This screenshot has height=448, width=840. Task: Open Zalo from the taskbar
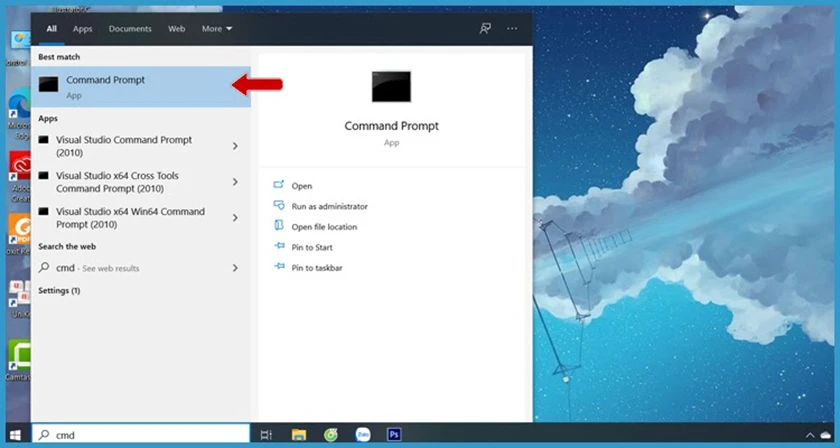pos(363,435)
